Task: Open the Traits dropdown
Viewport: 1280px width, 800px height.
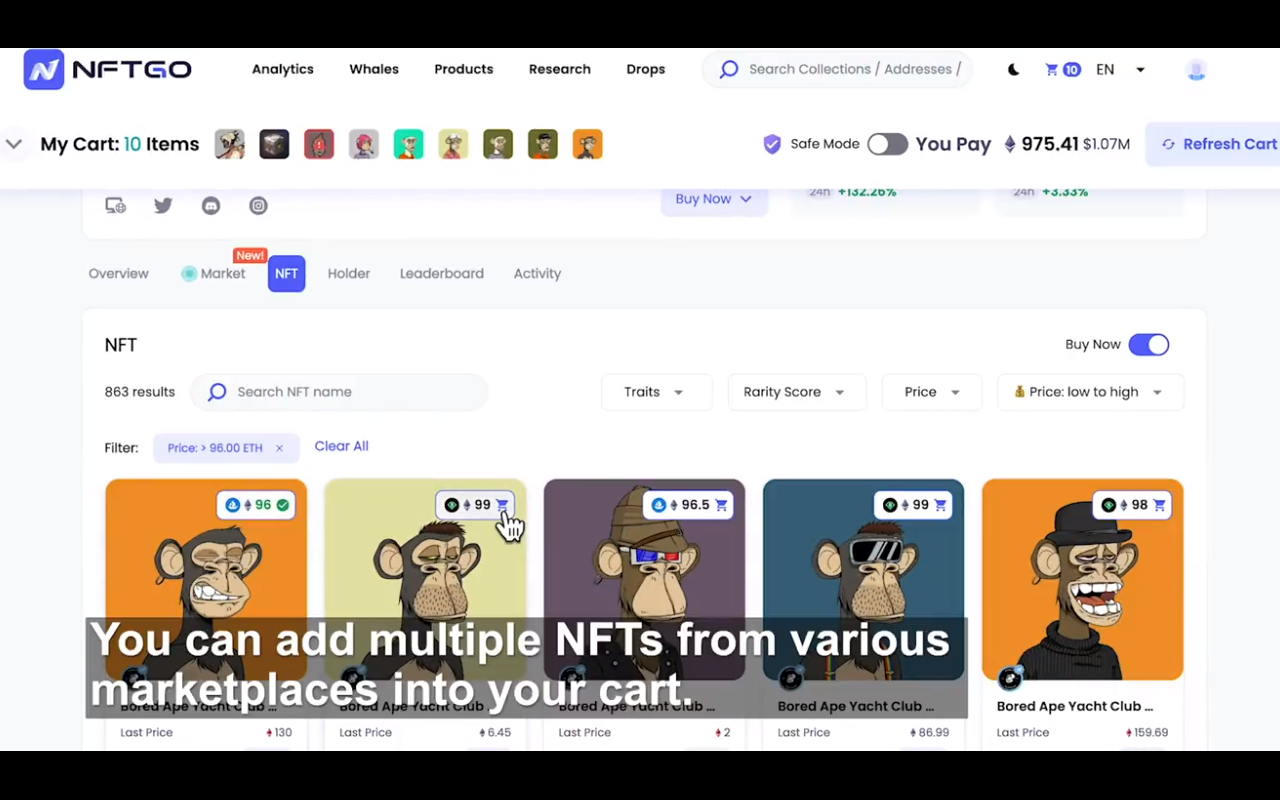Action: point(655,392)
